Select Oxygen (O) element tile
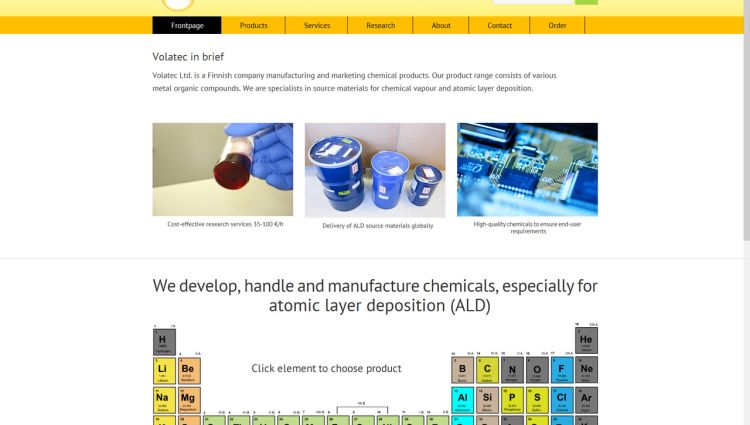This screenshot has width=750, height=425. (537, 370)
